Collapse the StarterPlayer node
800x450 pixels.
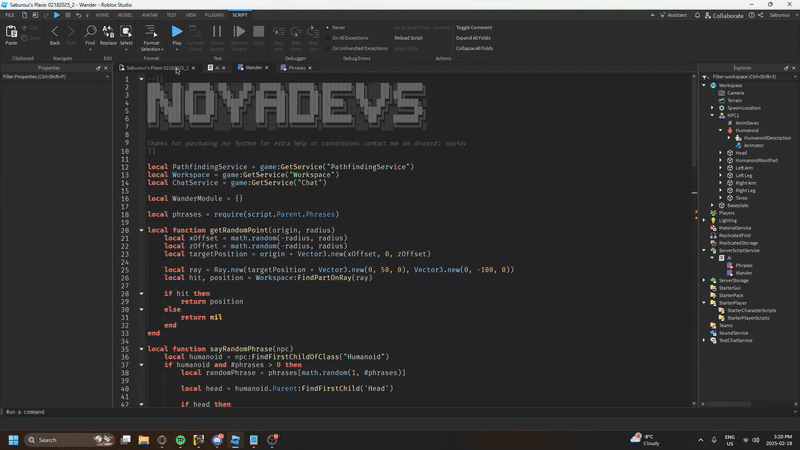click(x=705, y=303)
